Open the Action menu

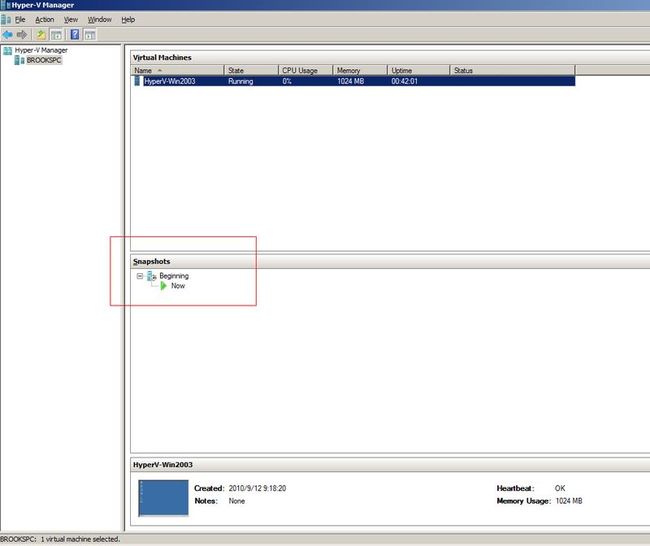coord(44,19)
